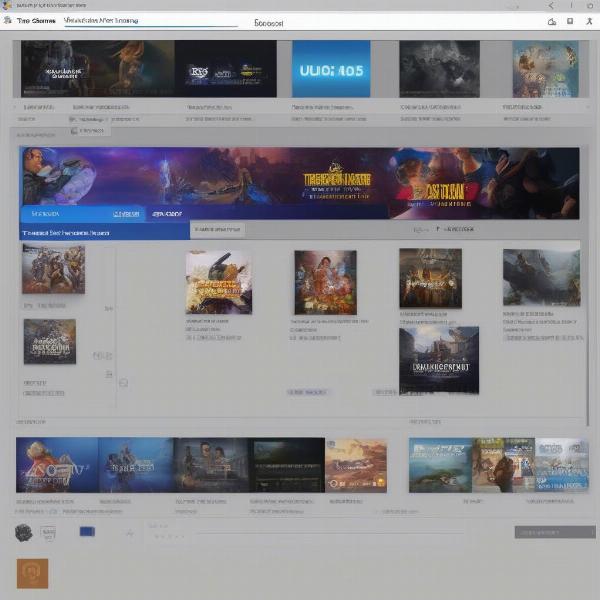This screenshot has width=600, height=600.
Task: Open the misty gray-green landscape game cover
Action: 541,277
